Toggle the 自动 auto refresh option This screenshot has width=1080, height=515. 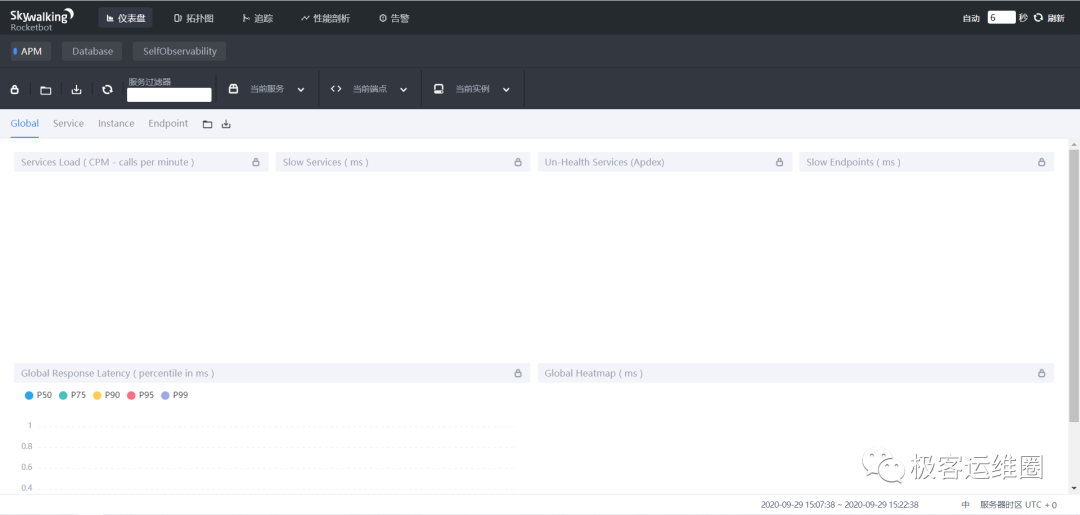tap(971, 18)
